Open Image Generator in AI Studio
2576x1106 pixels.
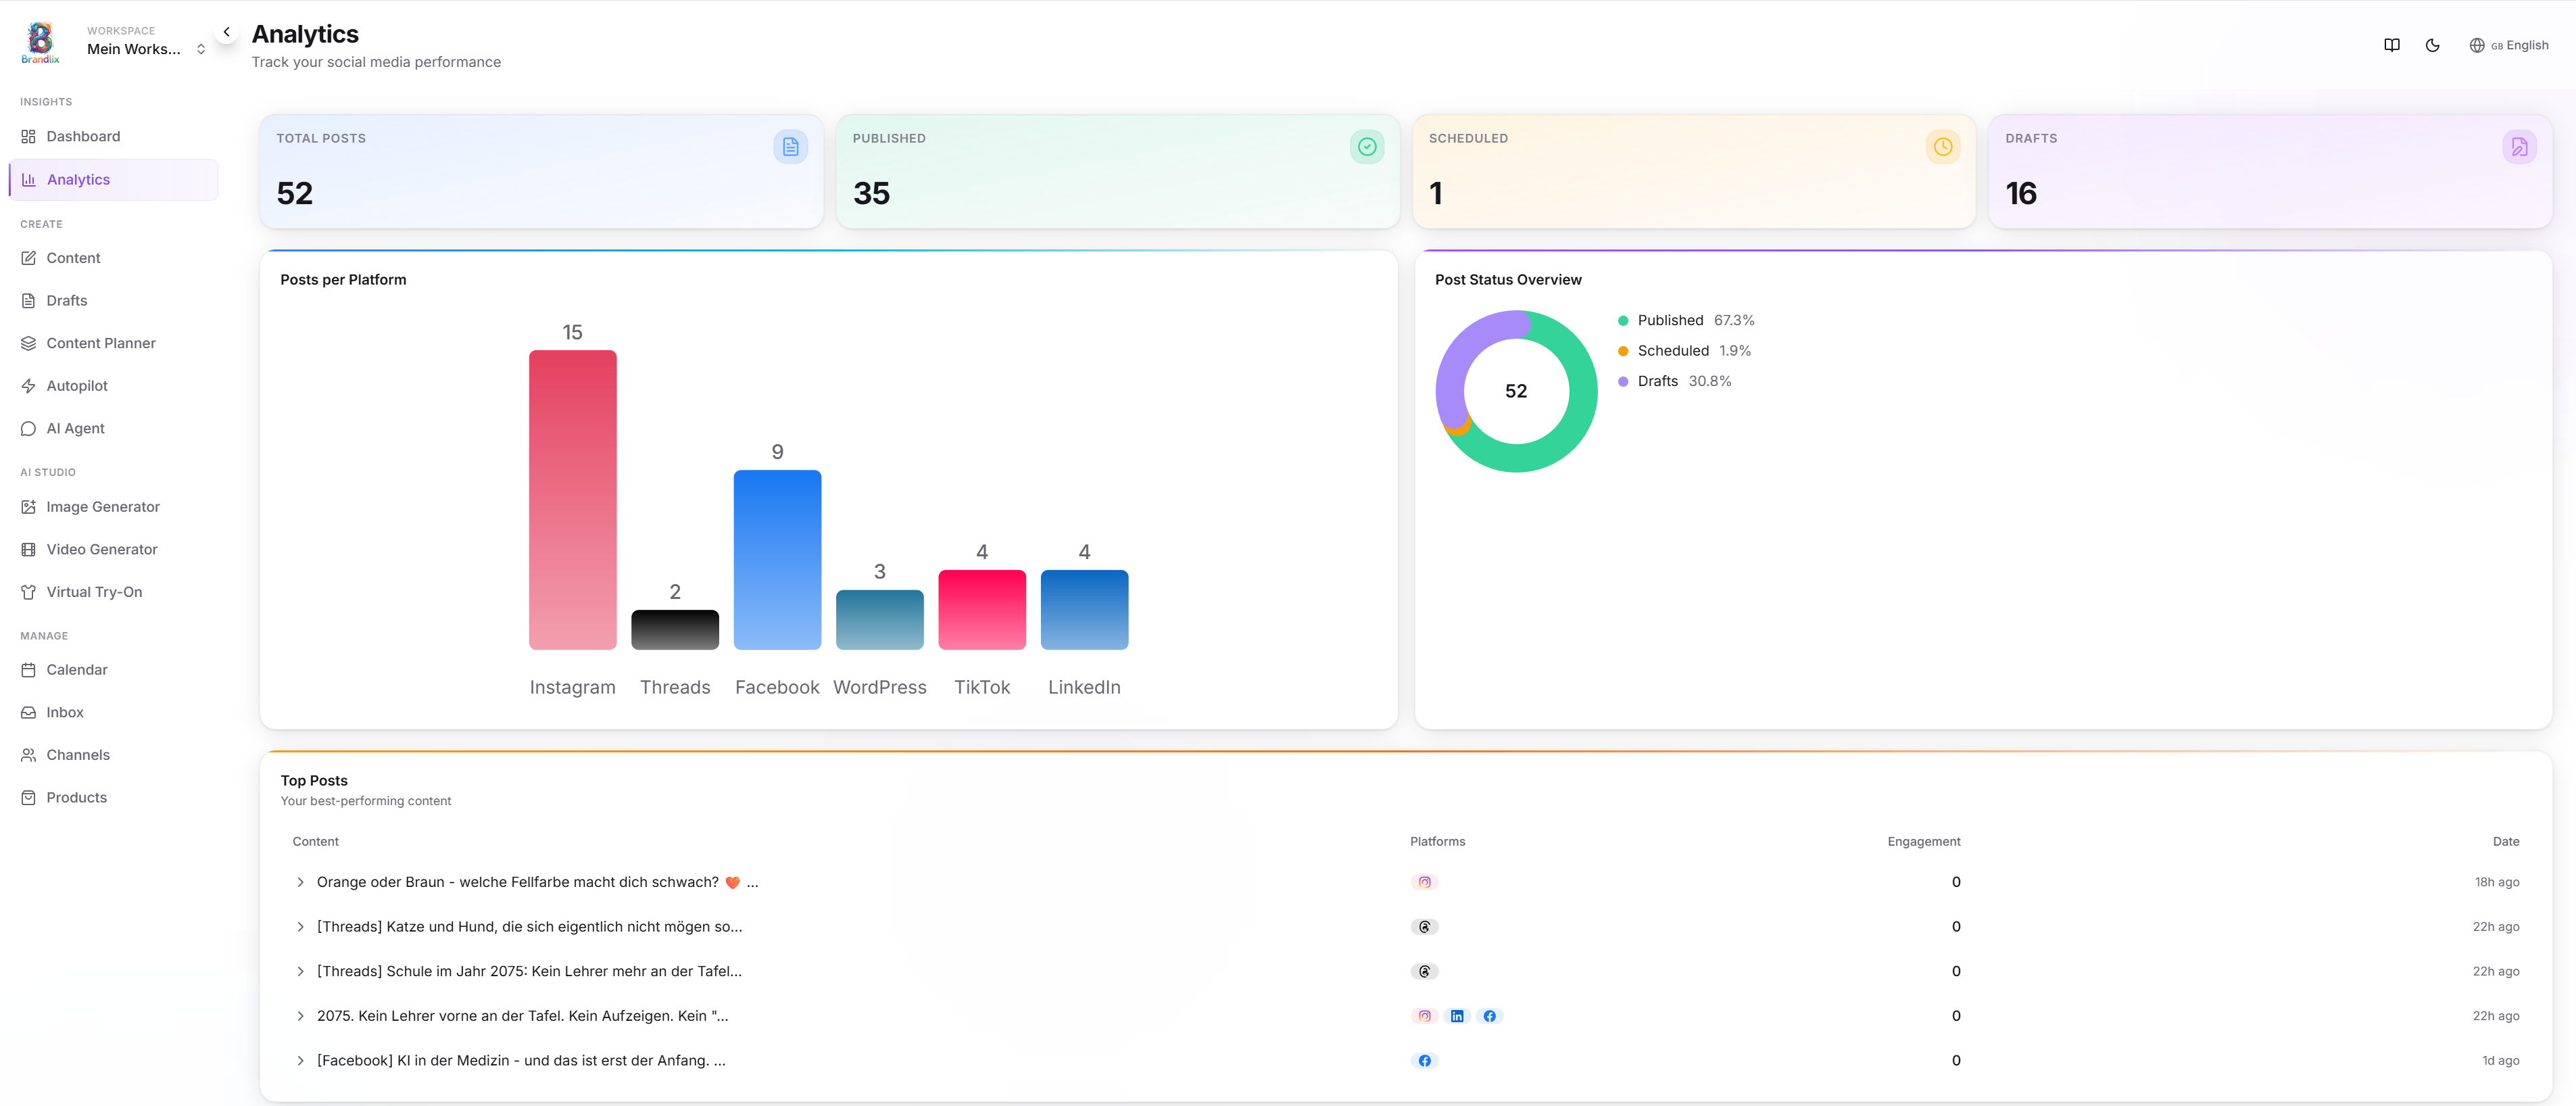pyautogui.click(x=102, y=507)
